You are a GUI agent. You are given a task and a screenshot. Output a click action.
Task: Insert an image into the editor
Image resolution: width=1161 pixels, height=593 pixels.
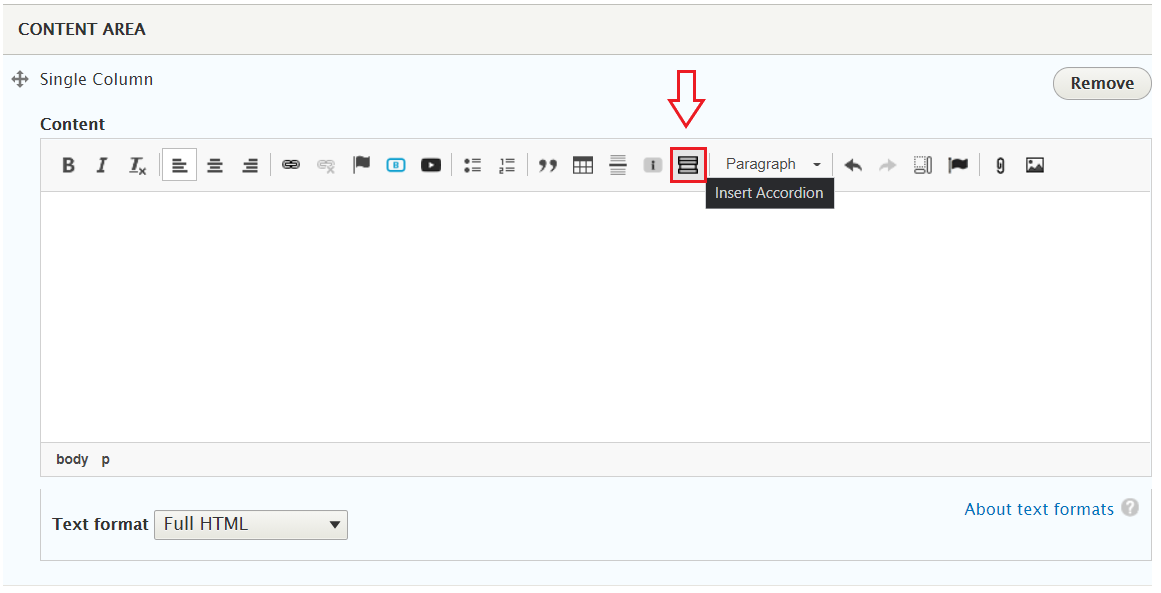coord(1034,164)
